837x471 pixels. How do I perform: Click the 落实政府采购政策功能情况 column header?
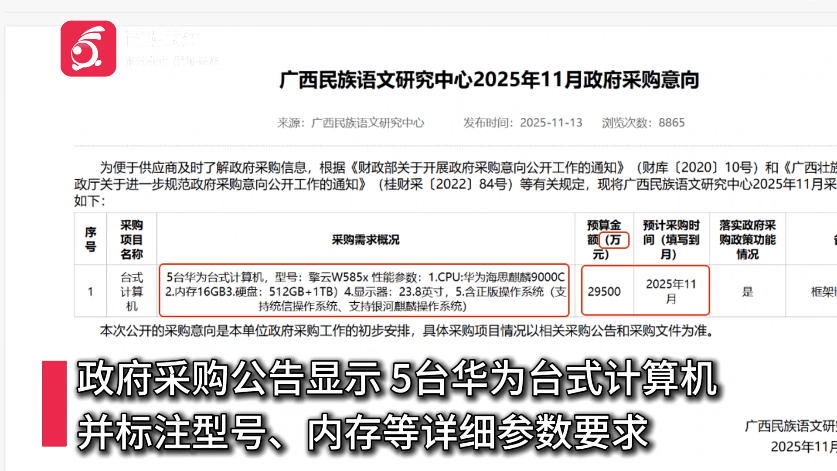pyautogui.click(x=747, y=239)
